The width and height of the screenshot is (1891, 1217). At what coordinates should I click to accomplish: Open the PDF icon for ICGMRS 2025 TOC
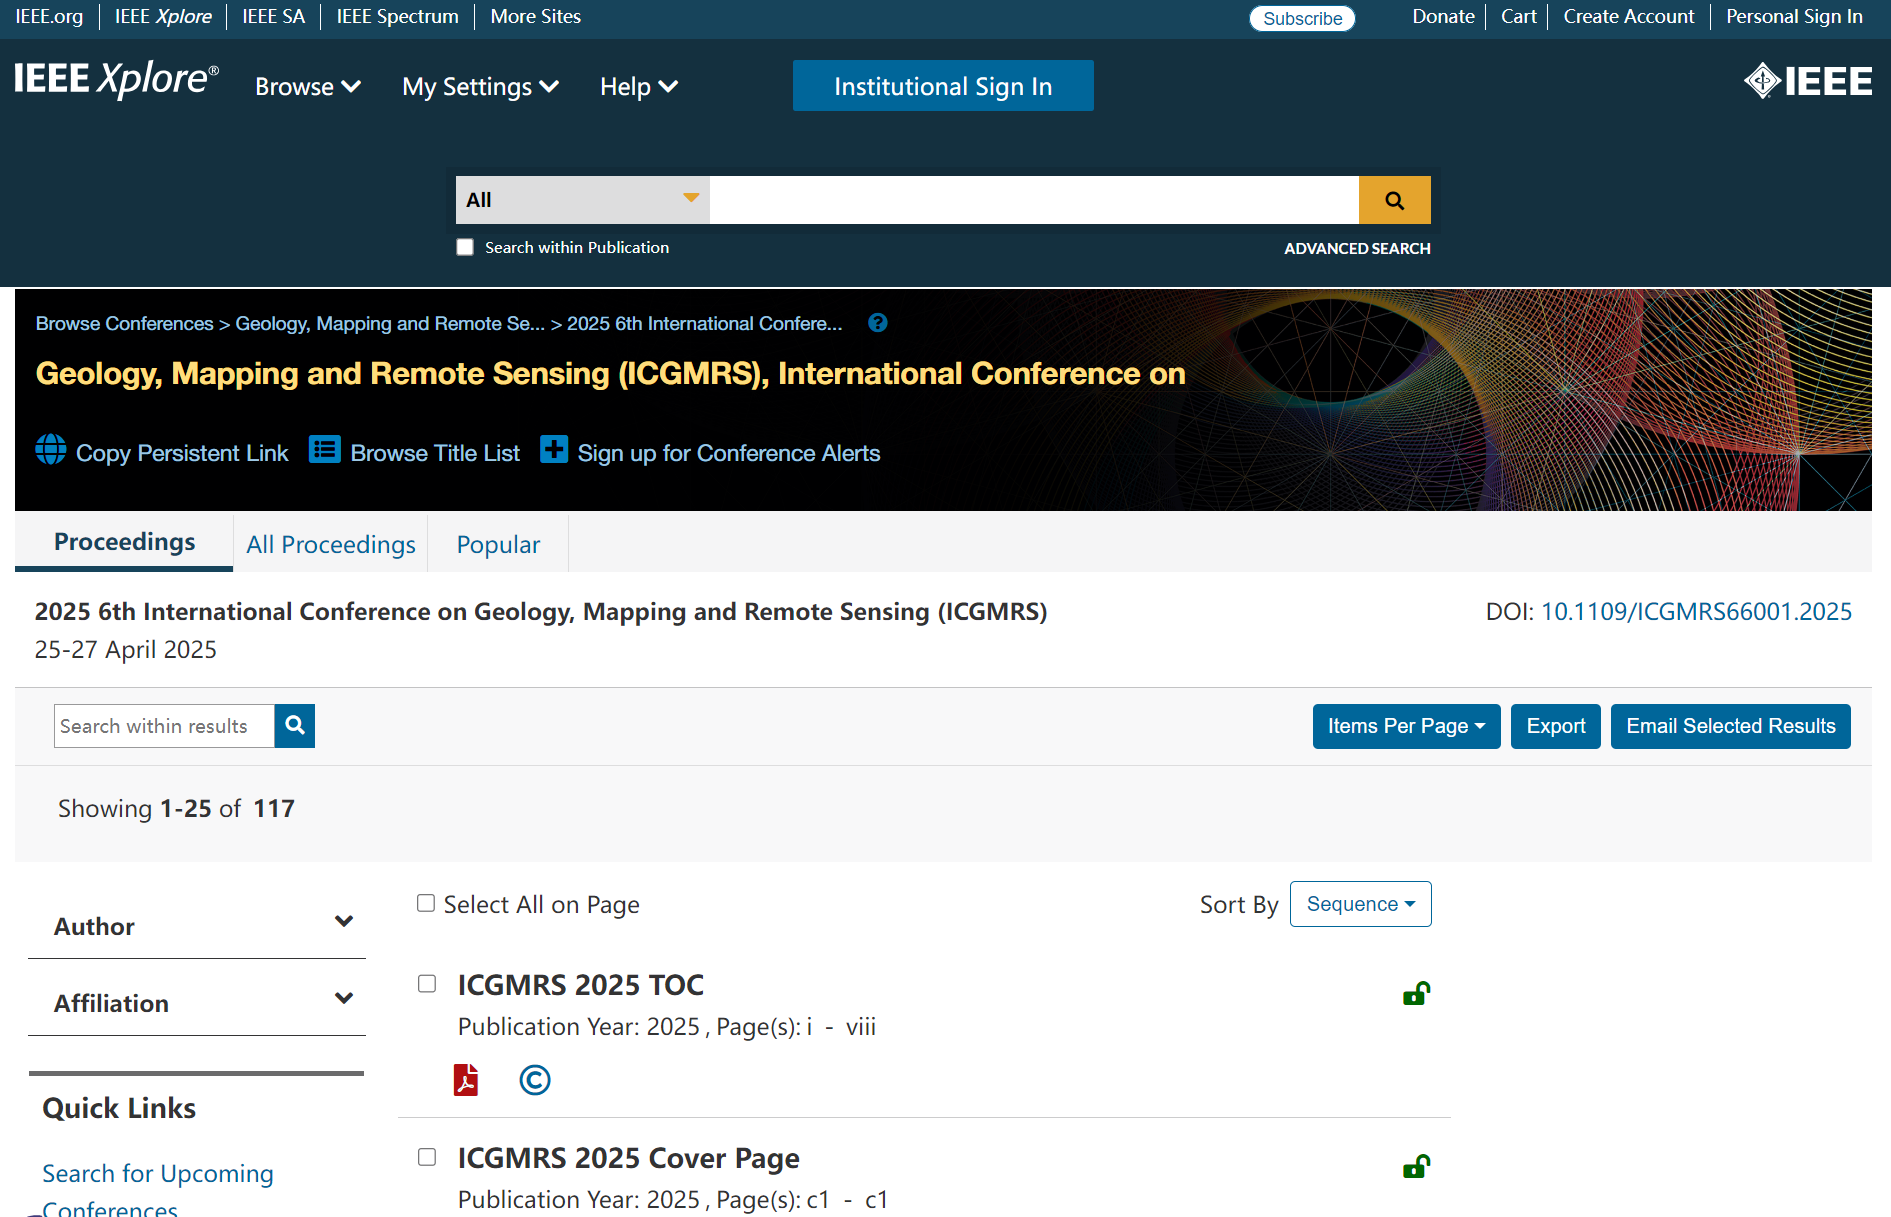[466, 1080]
